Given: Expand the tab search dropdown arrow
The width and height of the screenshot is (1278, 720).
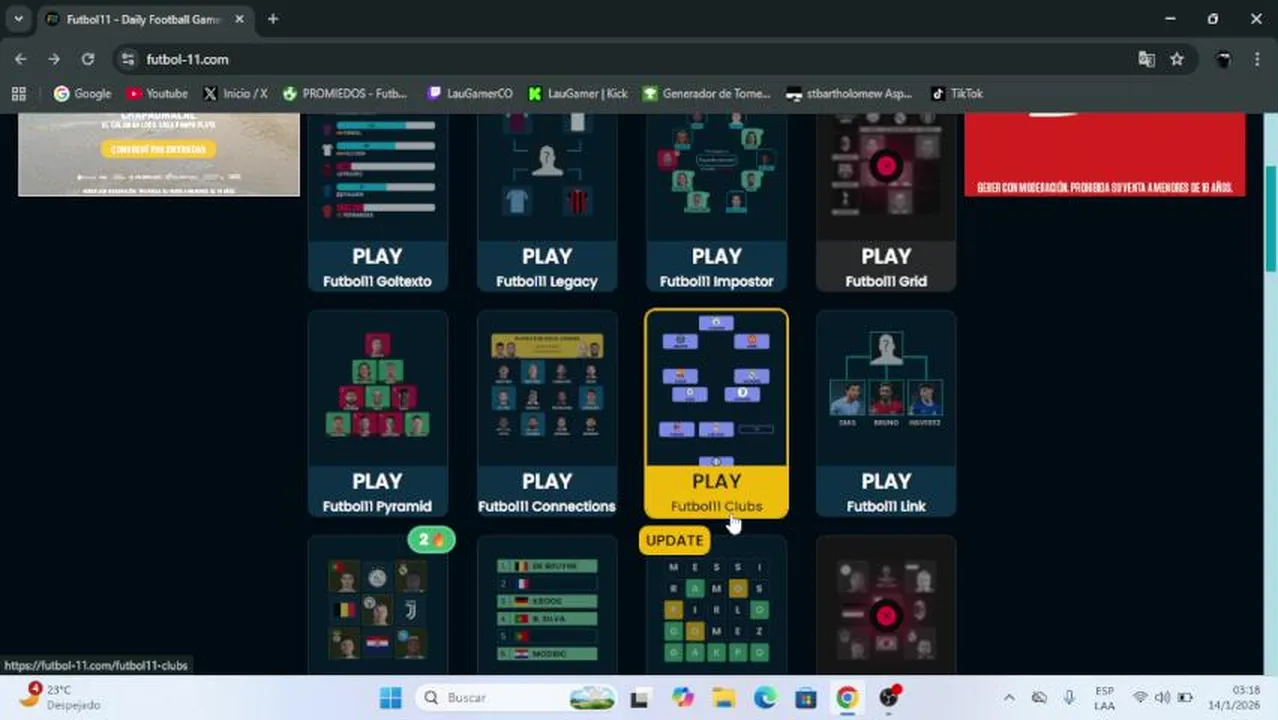Looking at the screenshot, I should click(x=18, y=19).
